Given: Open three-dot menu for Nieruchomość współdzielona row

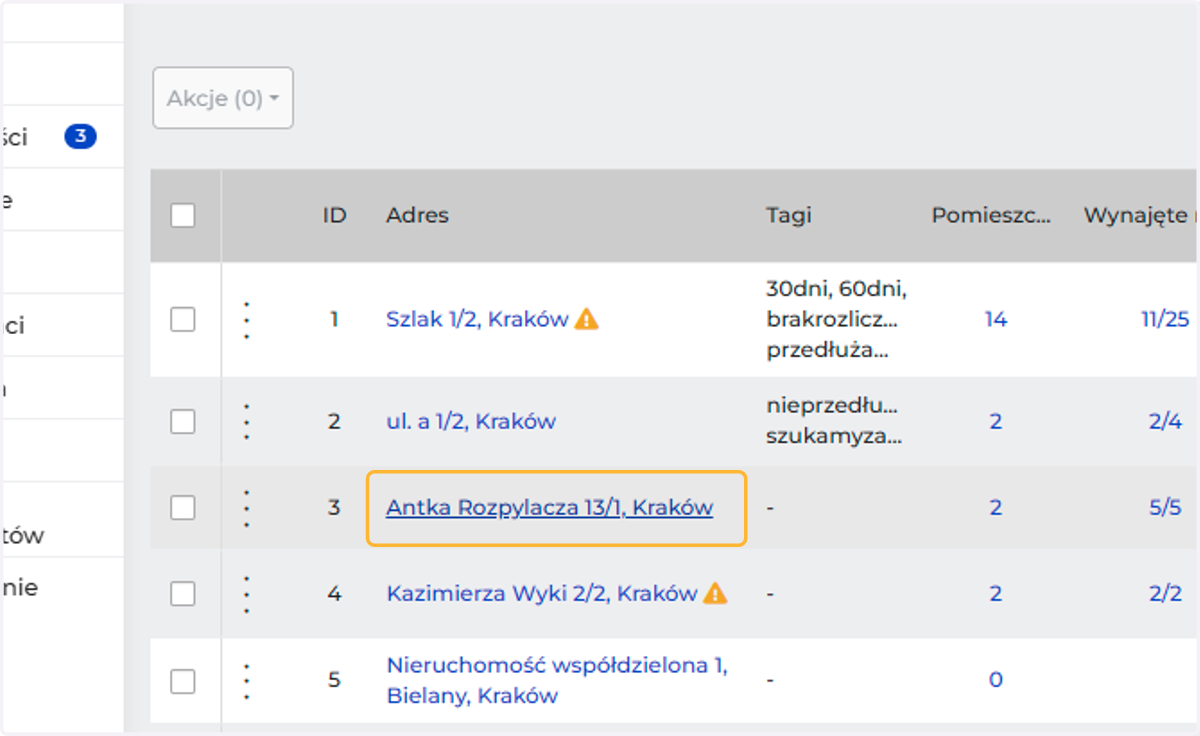Looking at the screenshot, I should [247, 681].
